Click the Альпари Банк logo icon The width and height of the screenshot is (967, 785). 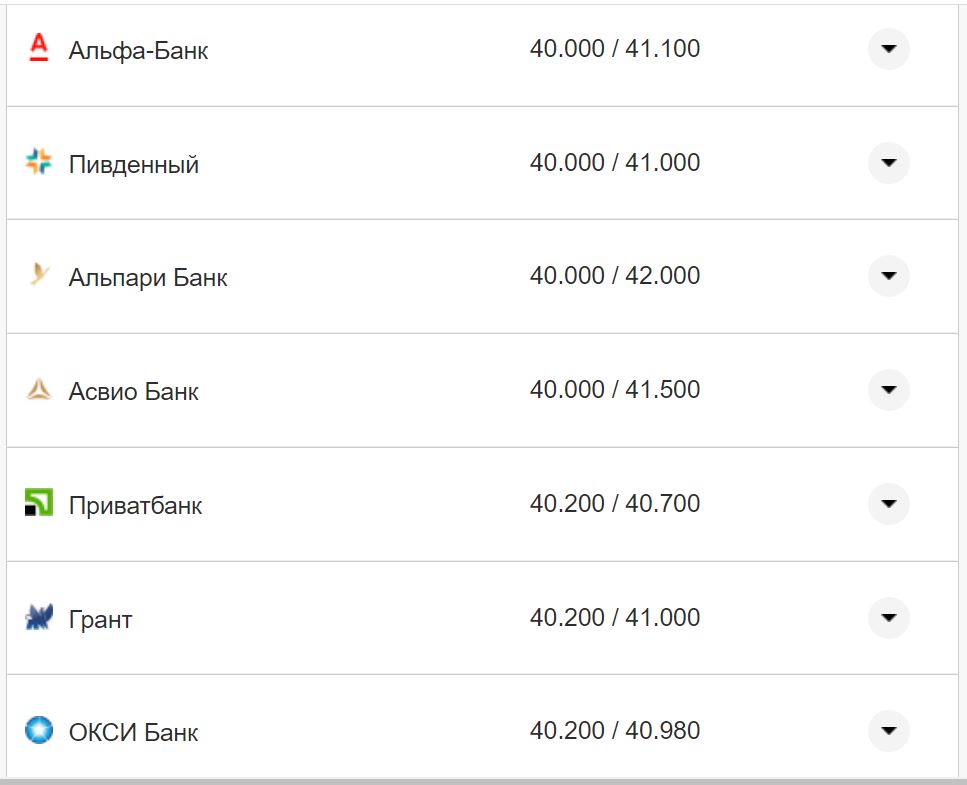(x=38, y=275)
